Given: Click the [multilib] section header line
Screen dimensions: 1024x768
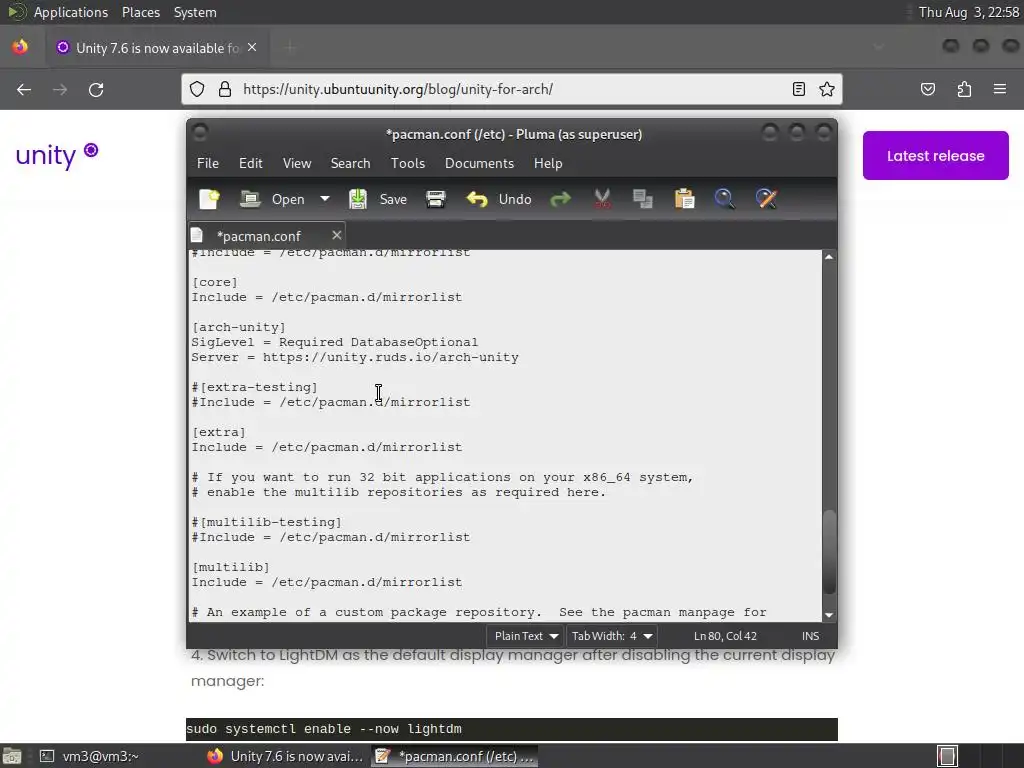Looking at the screenshot, I should point(231,567).
